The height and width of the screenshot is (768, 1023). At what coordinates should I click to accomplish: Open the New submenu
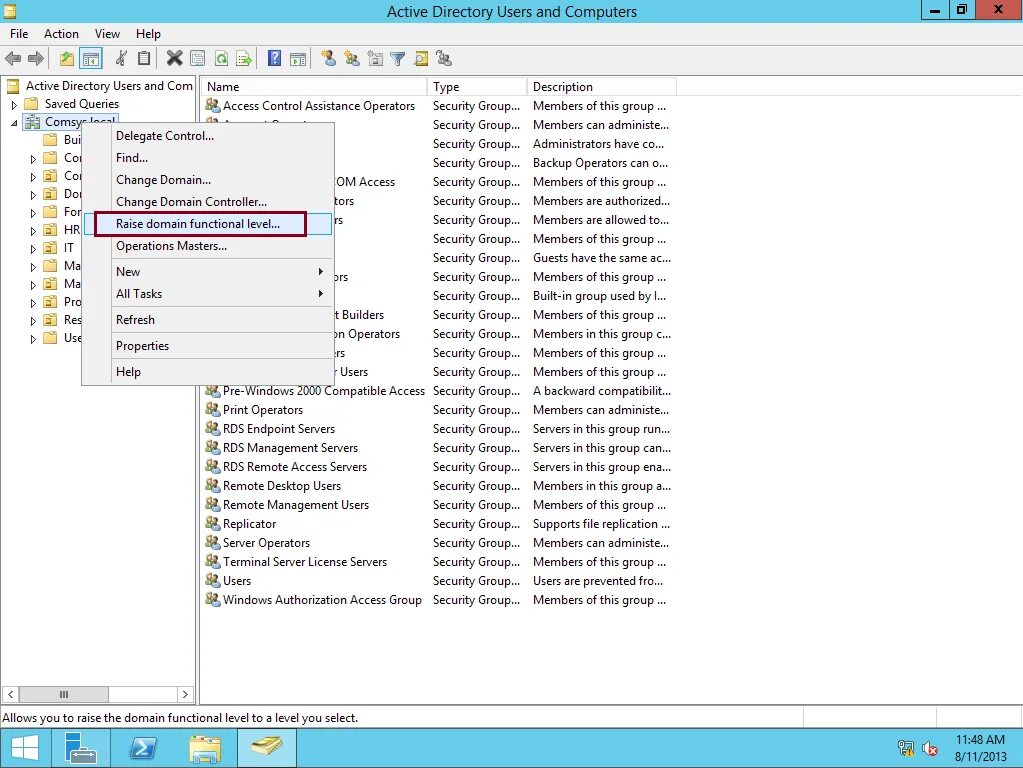coord(209,271)
